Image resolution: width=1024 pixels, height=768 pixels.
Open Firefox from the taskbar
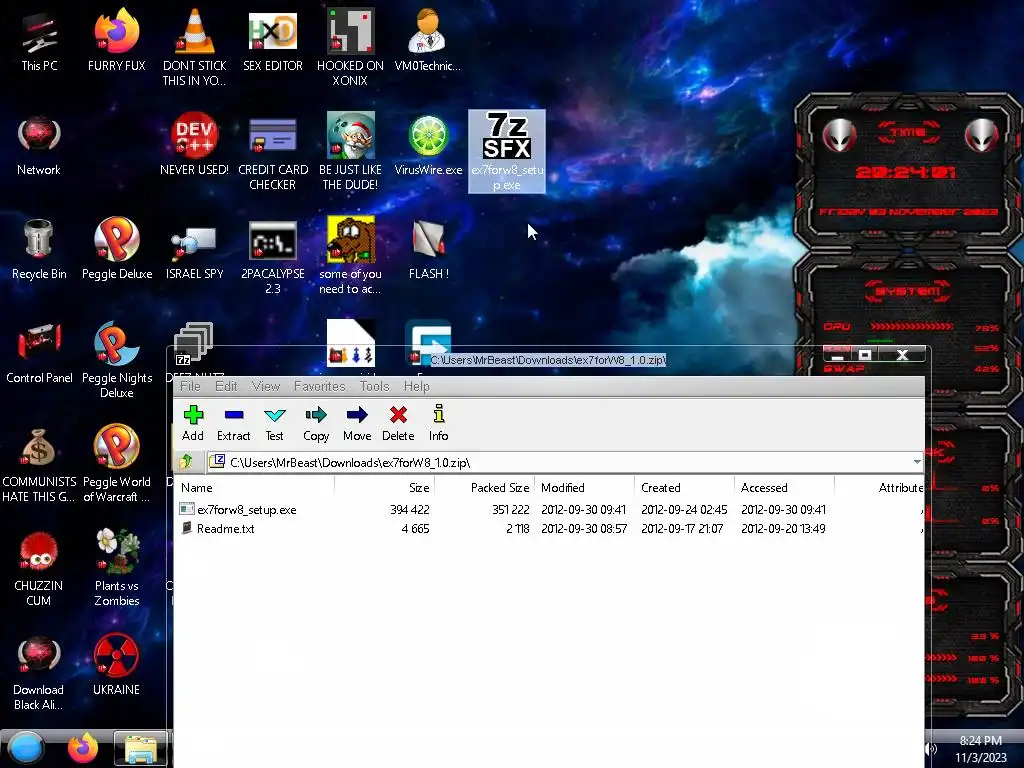pos(83,748)
